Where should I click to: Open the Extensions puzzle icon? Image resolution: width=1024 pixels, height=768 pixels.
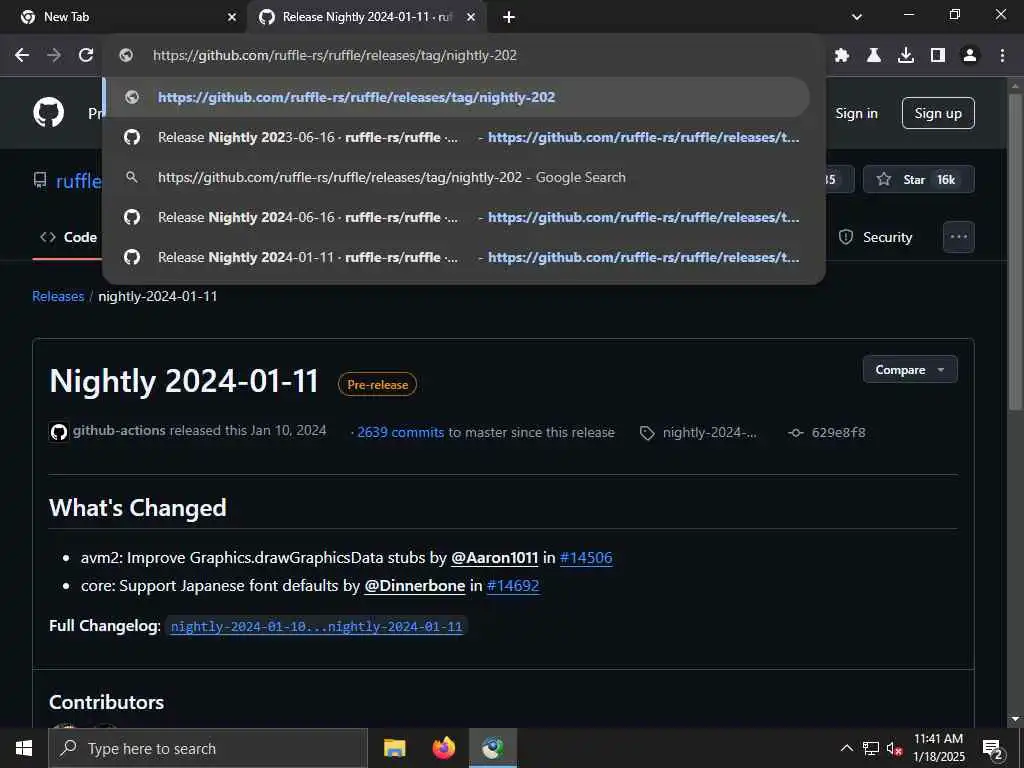pos(842,56)
